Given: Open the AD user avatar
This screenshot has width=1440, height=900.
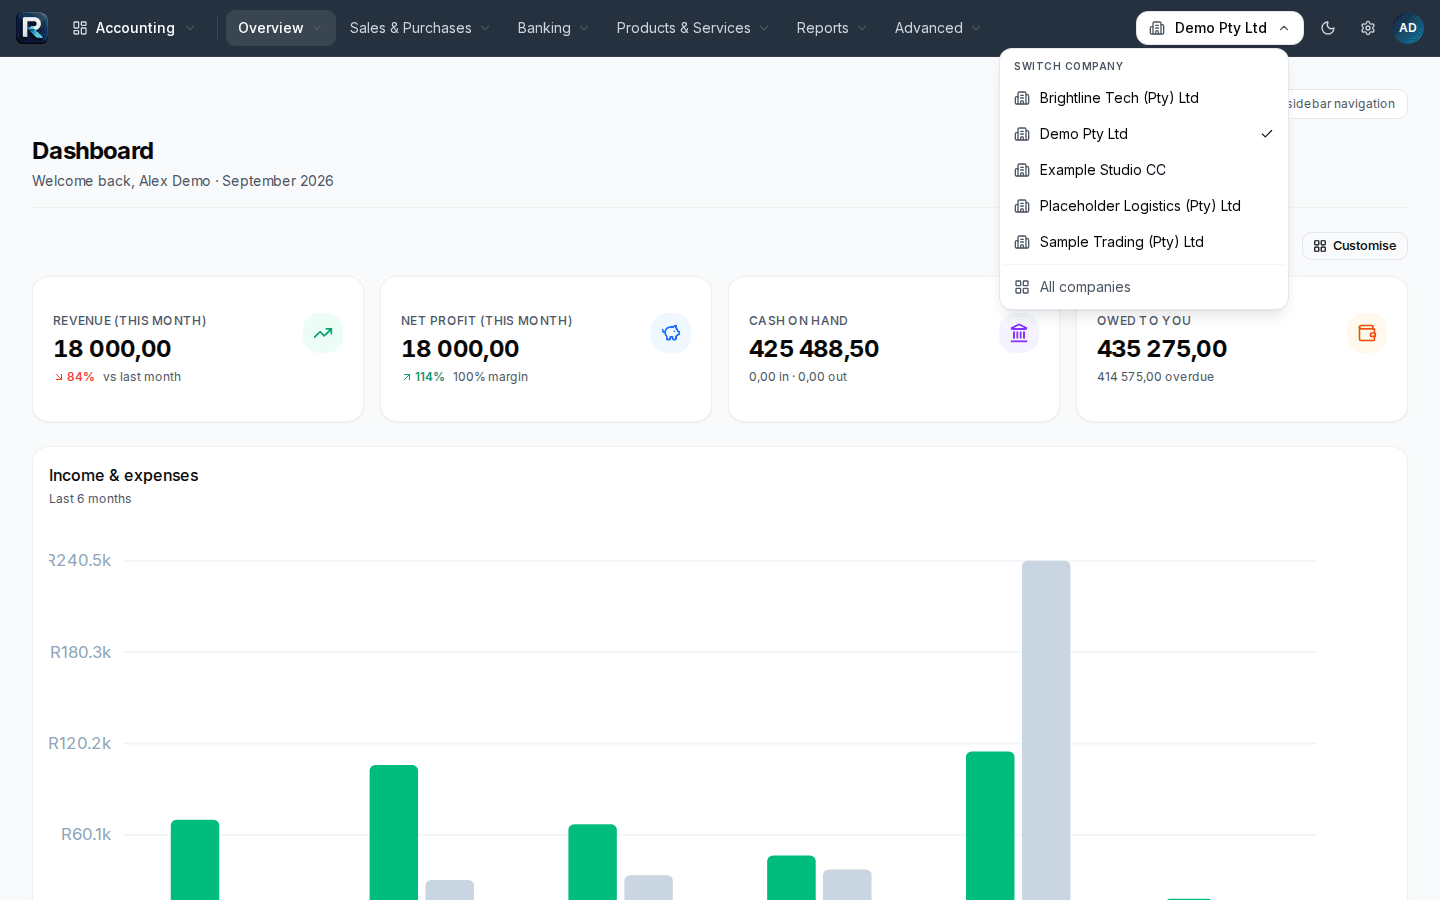Looking at the screenshot, I should [1408, 28].
